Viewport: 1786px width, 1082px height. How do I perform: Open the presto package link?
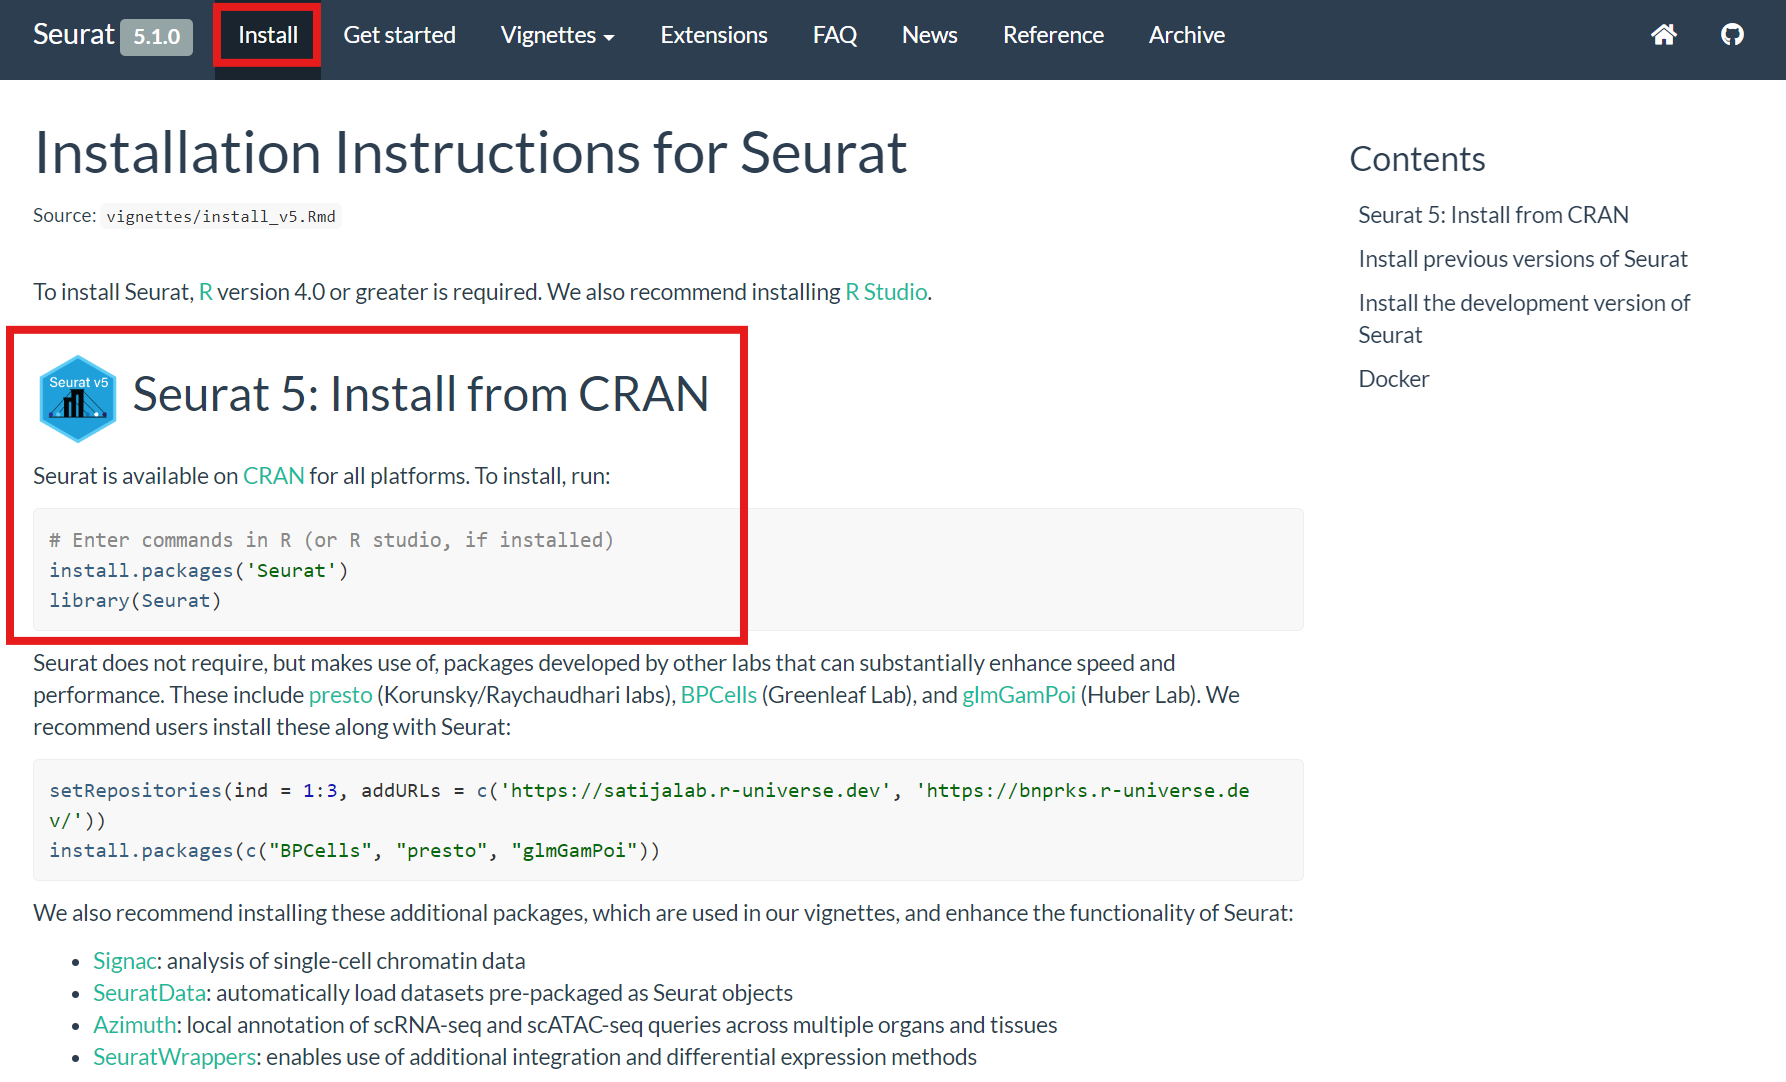pyautogui.click(x=340, y=695)
